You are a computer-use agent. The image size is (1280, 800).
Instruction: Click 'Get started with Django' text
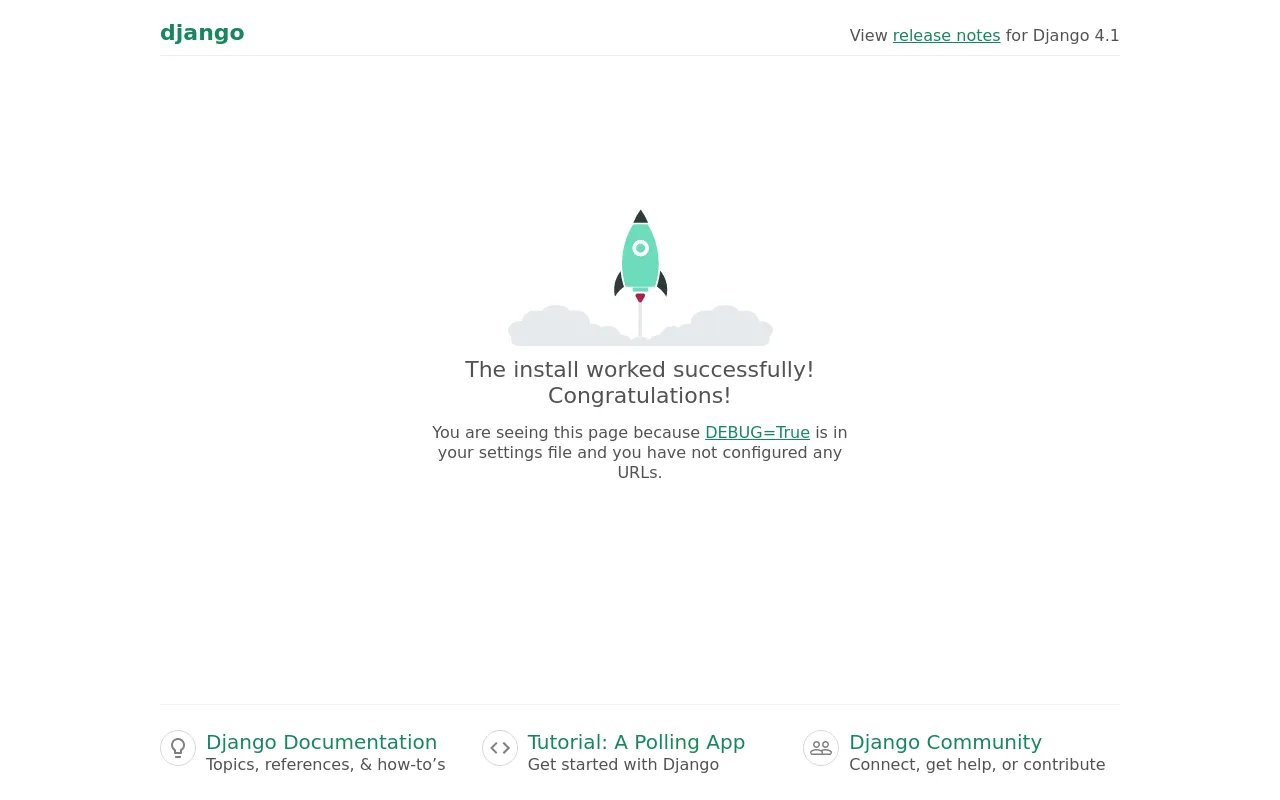(623, 765)
